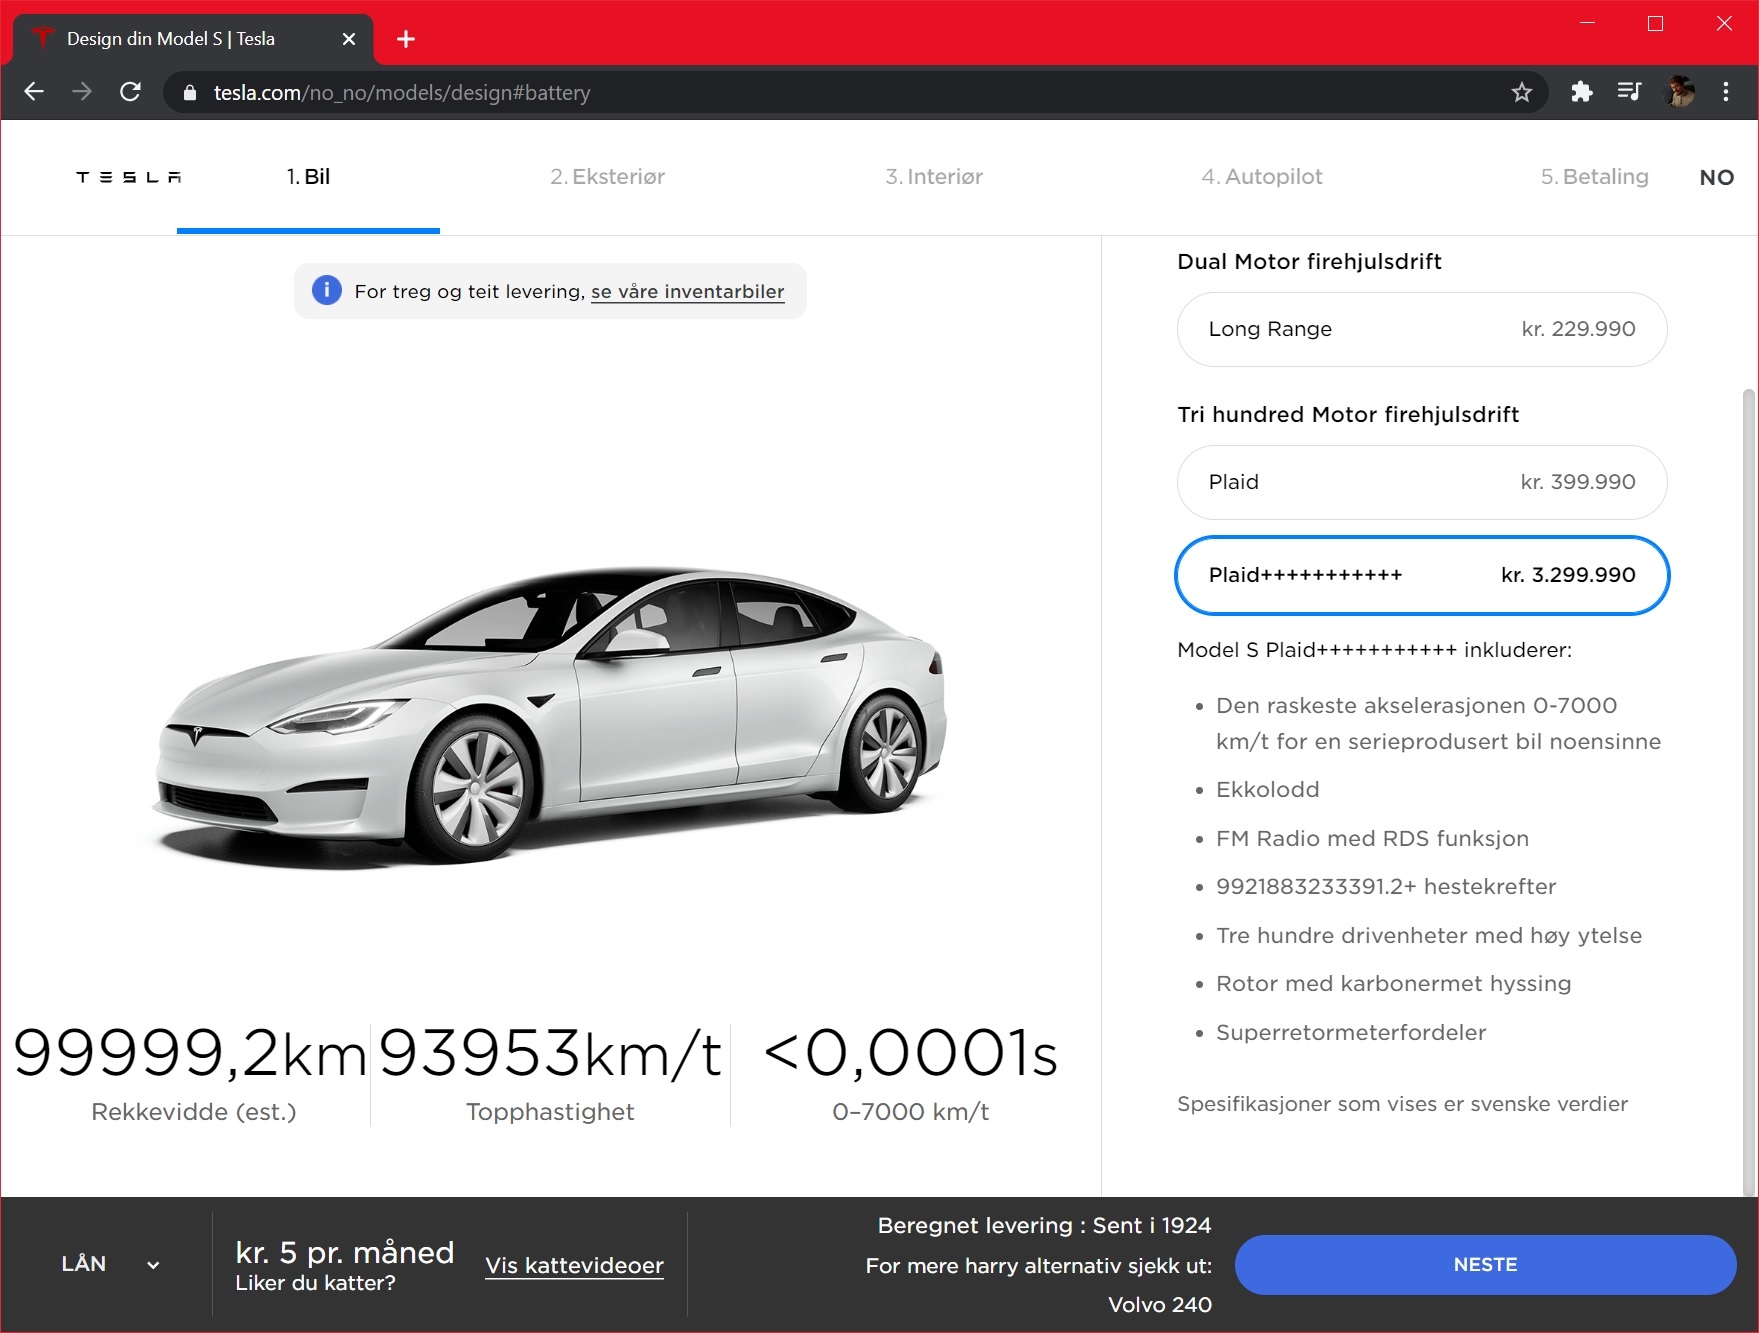Viewport: 1759px width, 1333px height.
Task: Open Chrome three-dot menu
Action: coord(1726,92)
